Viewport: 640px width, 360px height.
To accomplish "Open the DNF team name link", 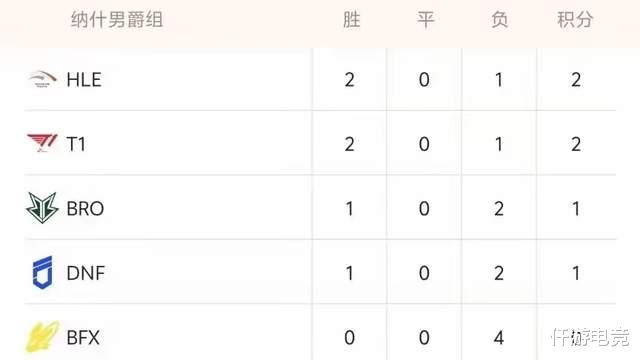I will (86, 273).
